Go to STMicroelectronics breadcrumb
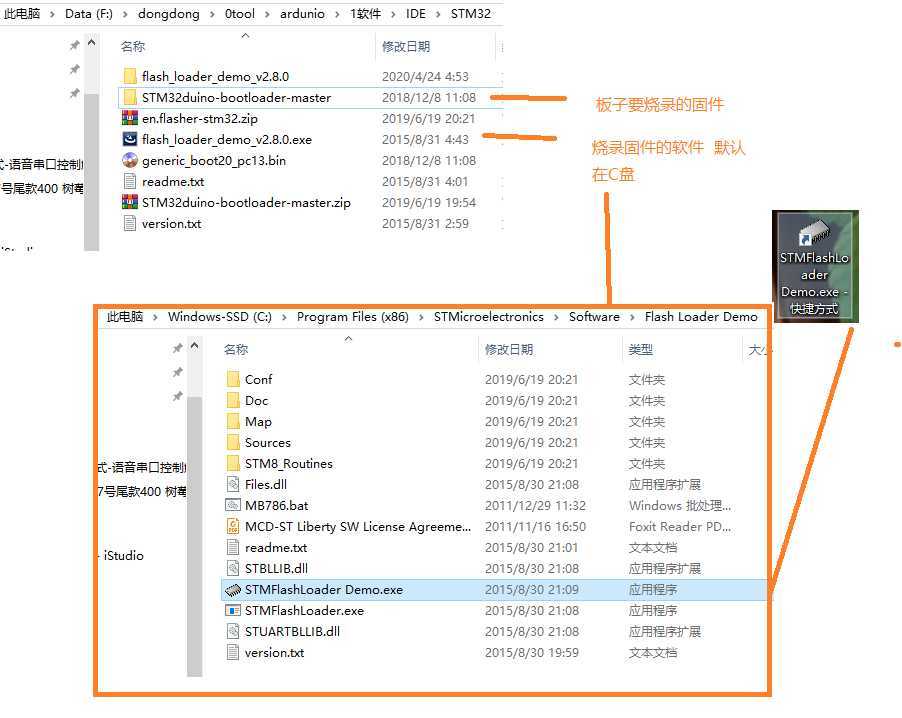The width and height of the screenshot is (902, 718). point(488,317)
